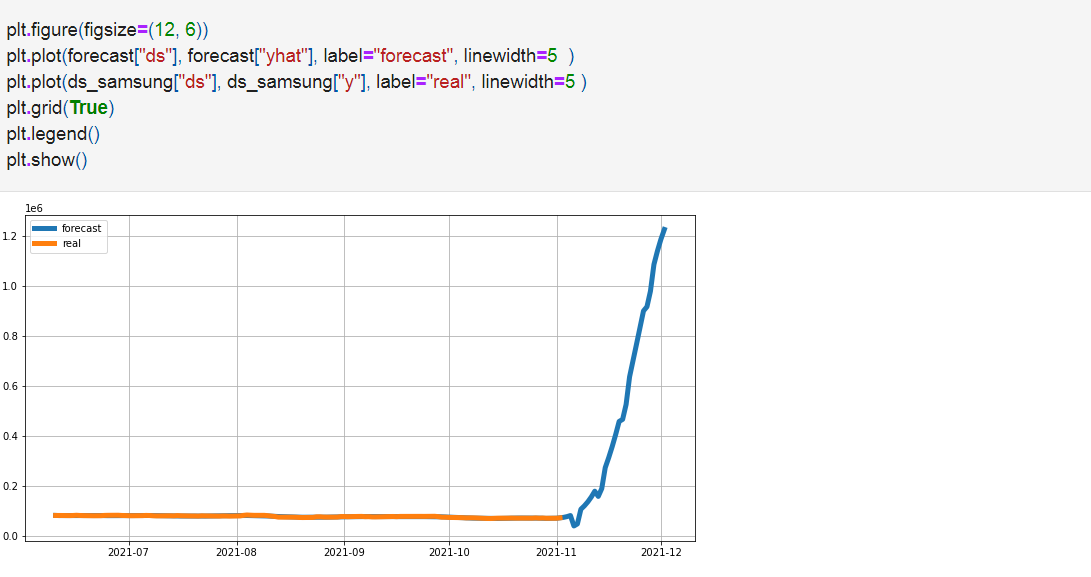Viewport: 1091px width, 577px height.
Task: Click the 'real' legend label
Action: point(72,244)
